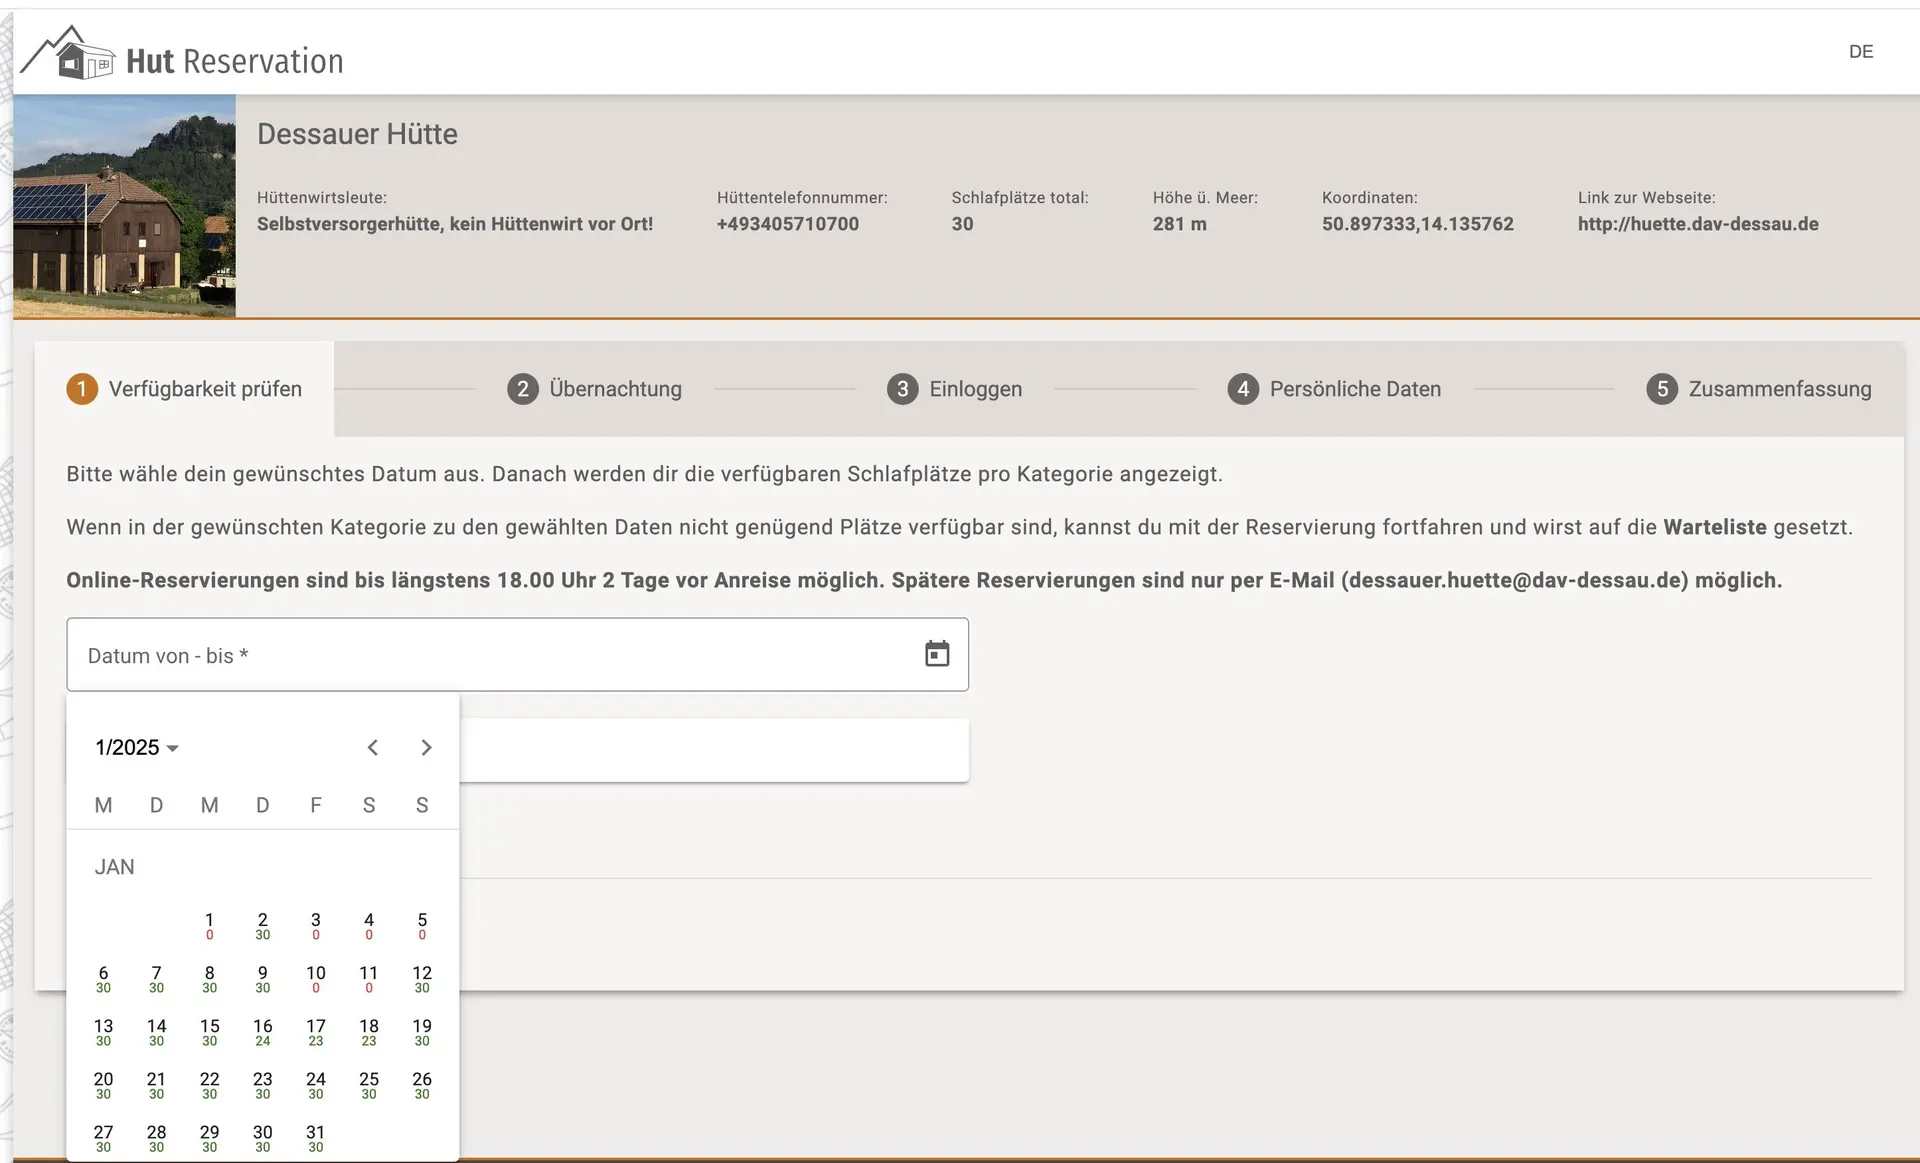
Task: Open the DE language selector
Action: pos(1860,52)
